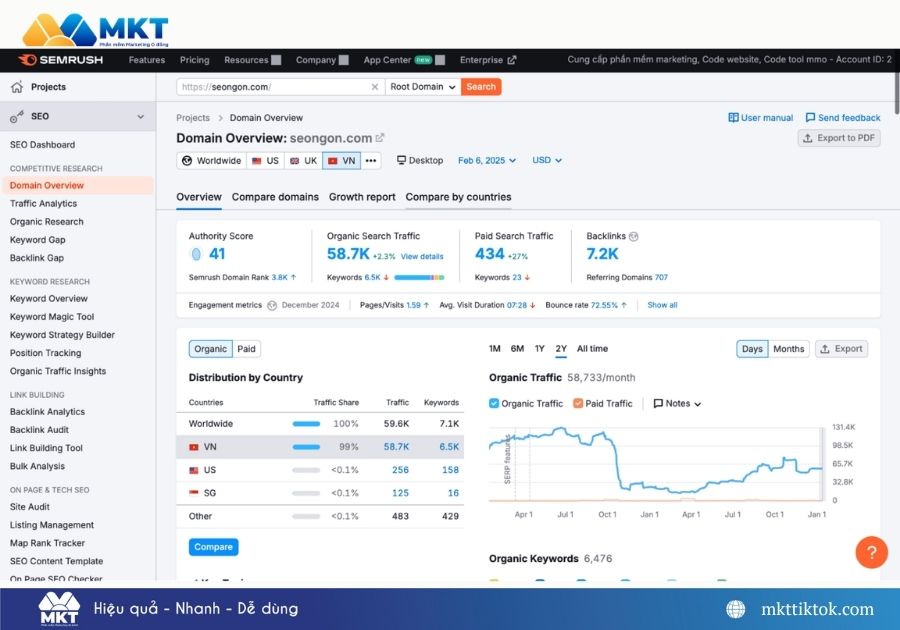Open Site Audit in sidebar
This screenshot has height=630, width=900.
coord(30,507)
